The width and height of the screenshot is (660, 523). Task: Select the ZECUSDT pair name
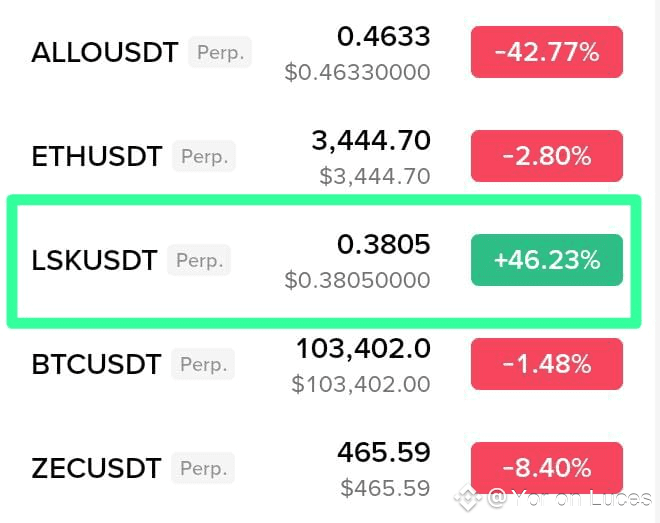coord(96,468)
